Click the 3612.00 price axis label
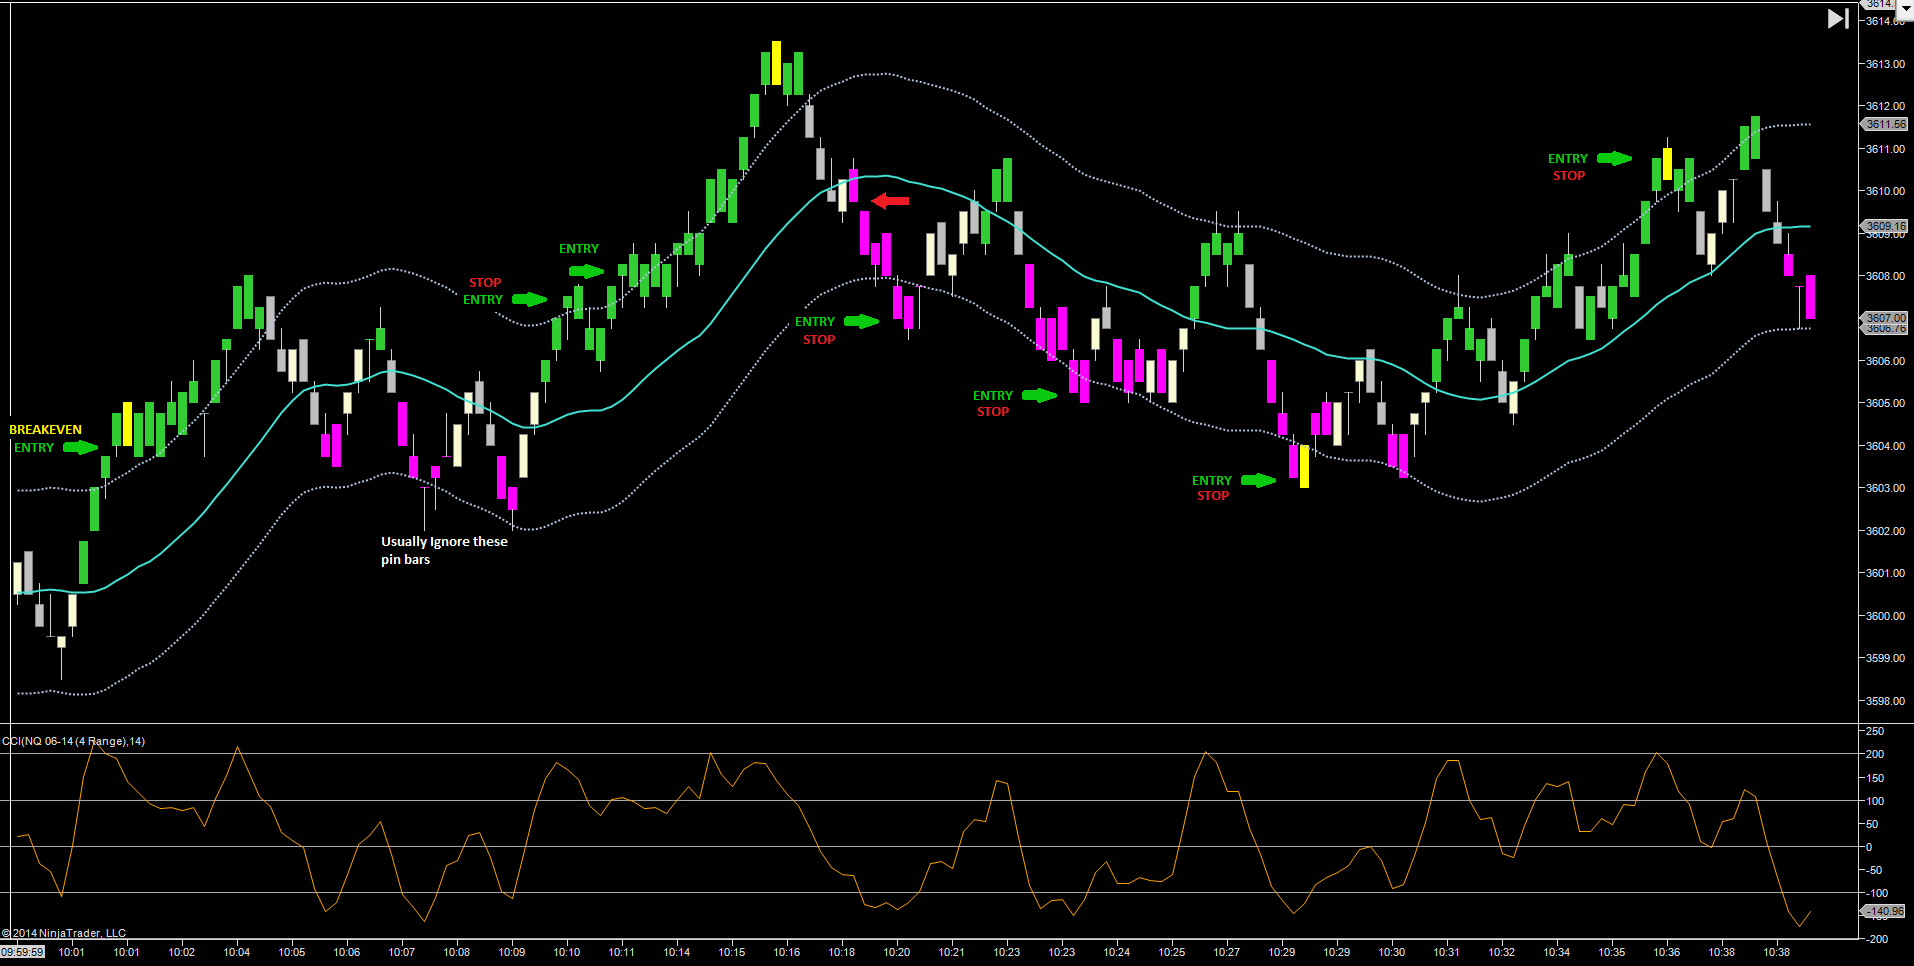 tap(1885, 106)
